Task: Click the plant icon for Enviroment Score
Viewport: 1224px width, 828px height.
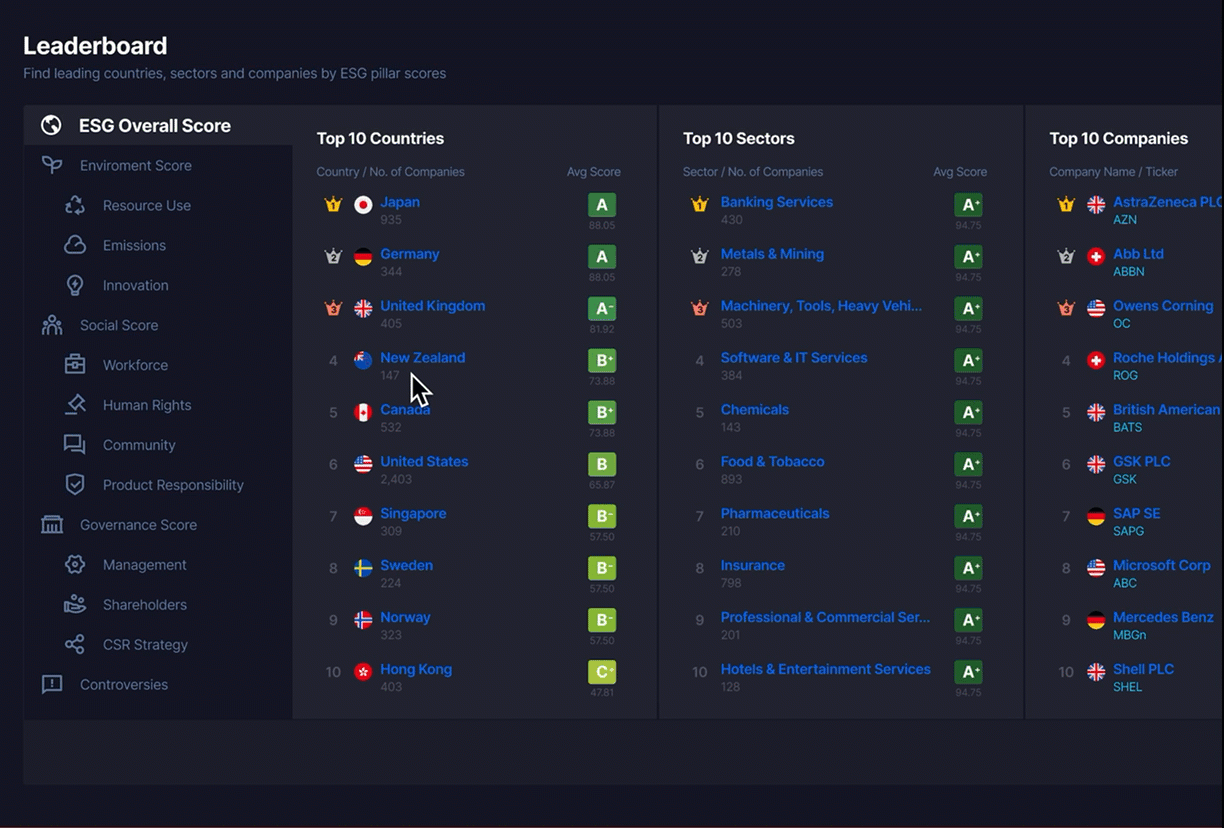Action: coord(52,165)
